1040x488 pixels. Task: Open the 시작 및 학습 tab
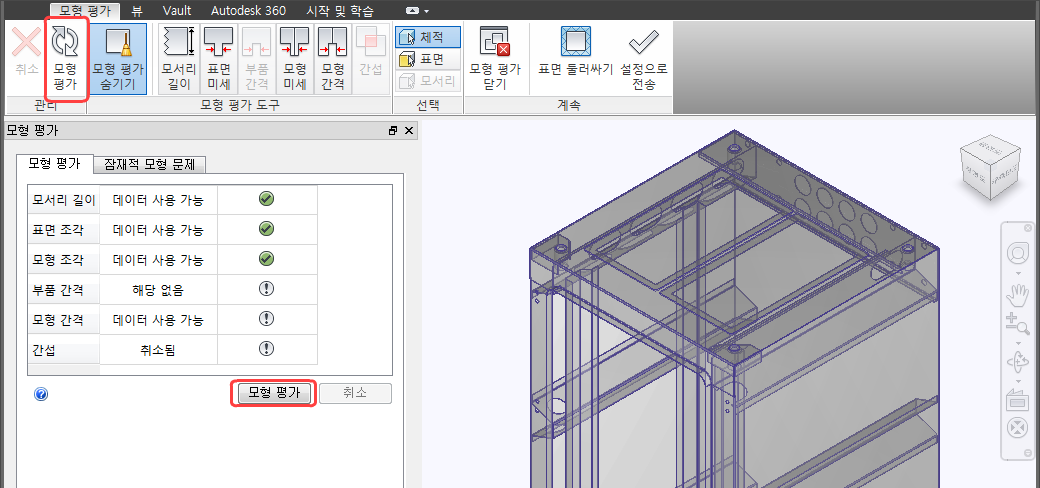[x=340, y=11]
